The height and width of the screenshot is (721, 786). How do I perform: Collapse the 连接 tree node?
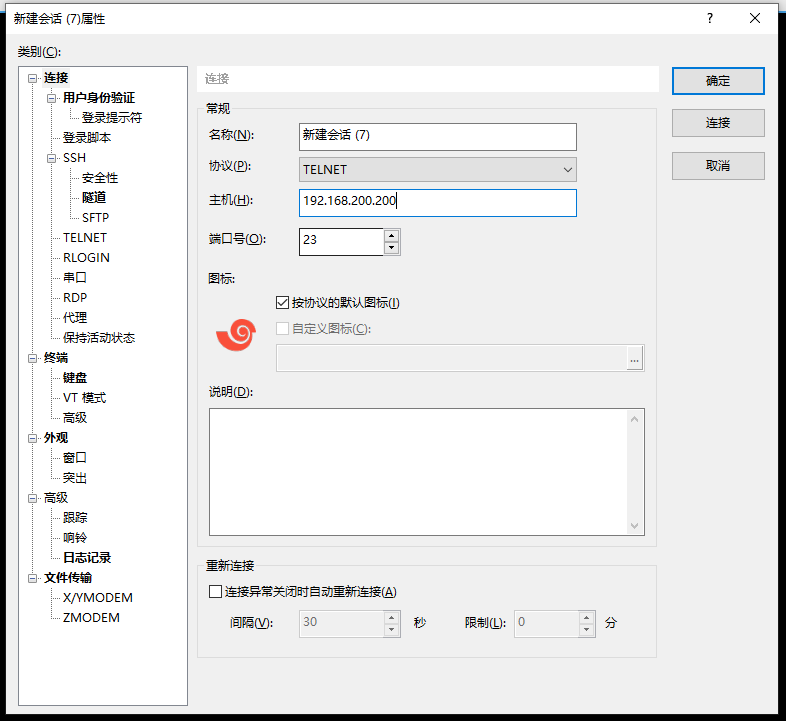[x=33, y=78]
